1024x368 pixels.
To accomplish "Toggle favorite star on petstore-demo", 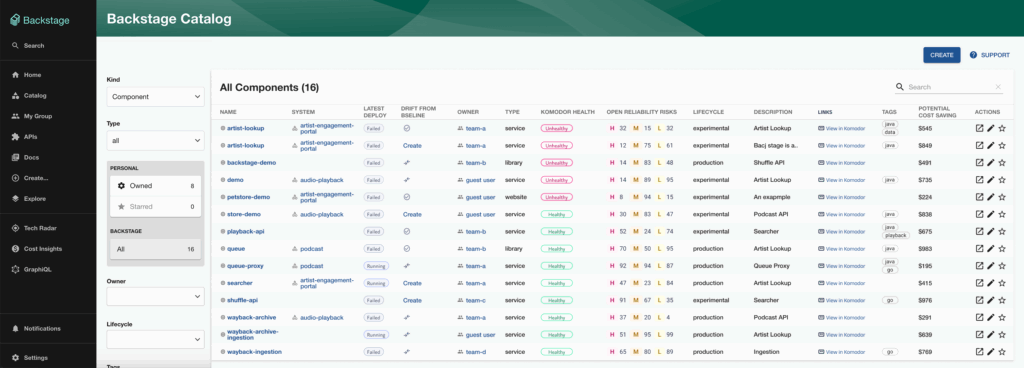I will [1002, 196].
